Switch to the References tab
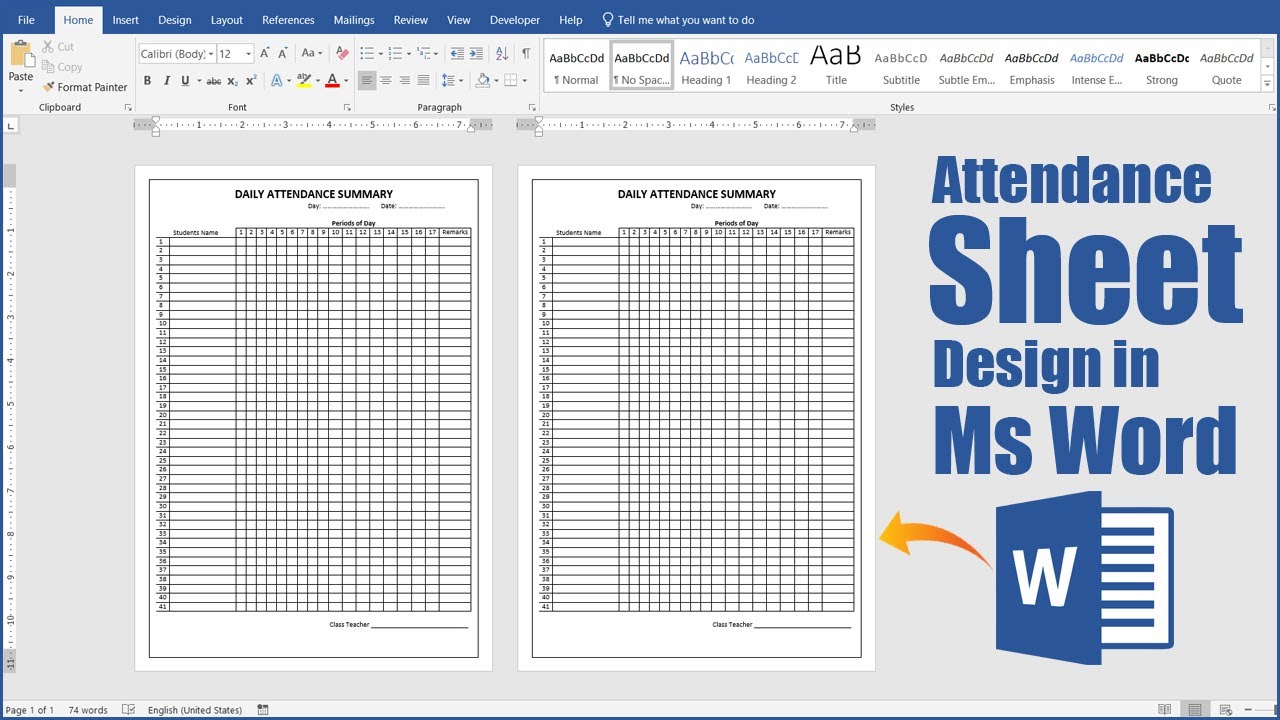1280x720 pixels. tap(288, 20)
